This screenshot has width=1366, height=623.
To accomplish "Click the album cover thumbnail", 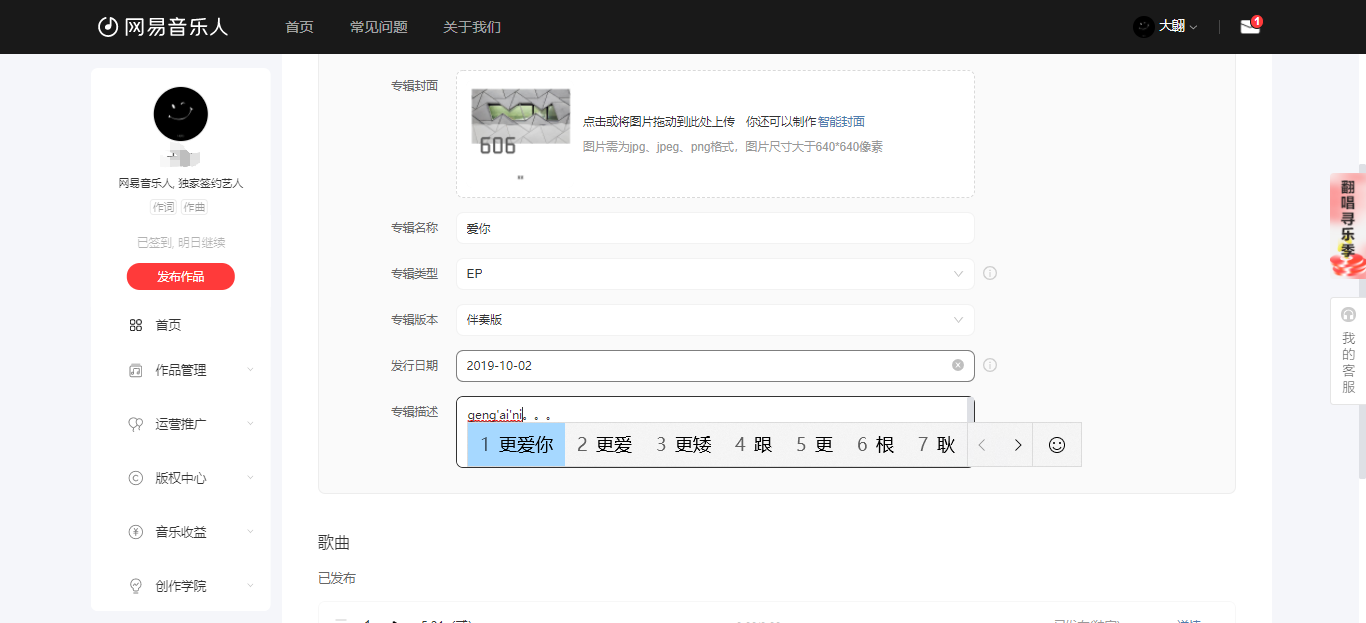I will (x=520, y=122).
